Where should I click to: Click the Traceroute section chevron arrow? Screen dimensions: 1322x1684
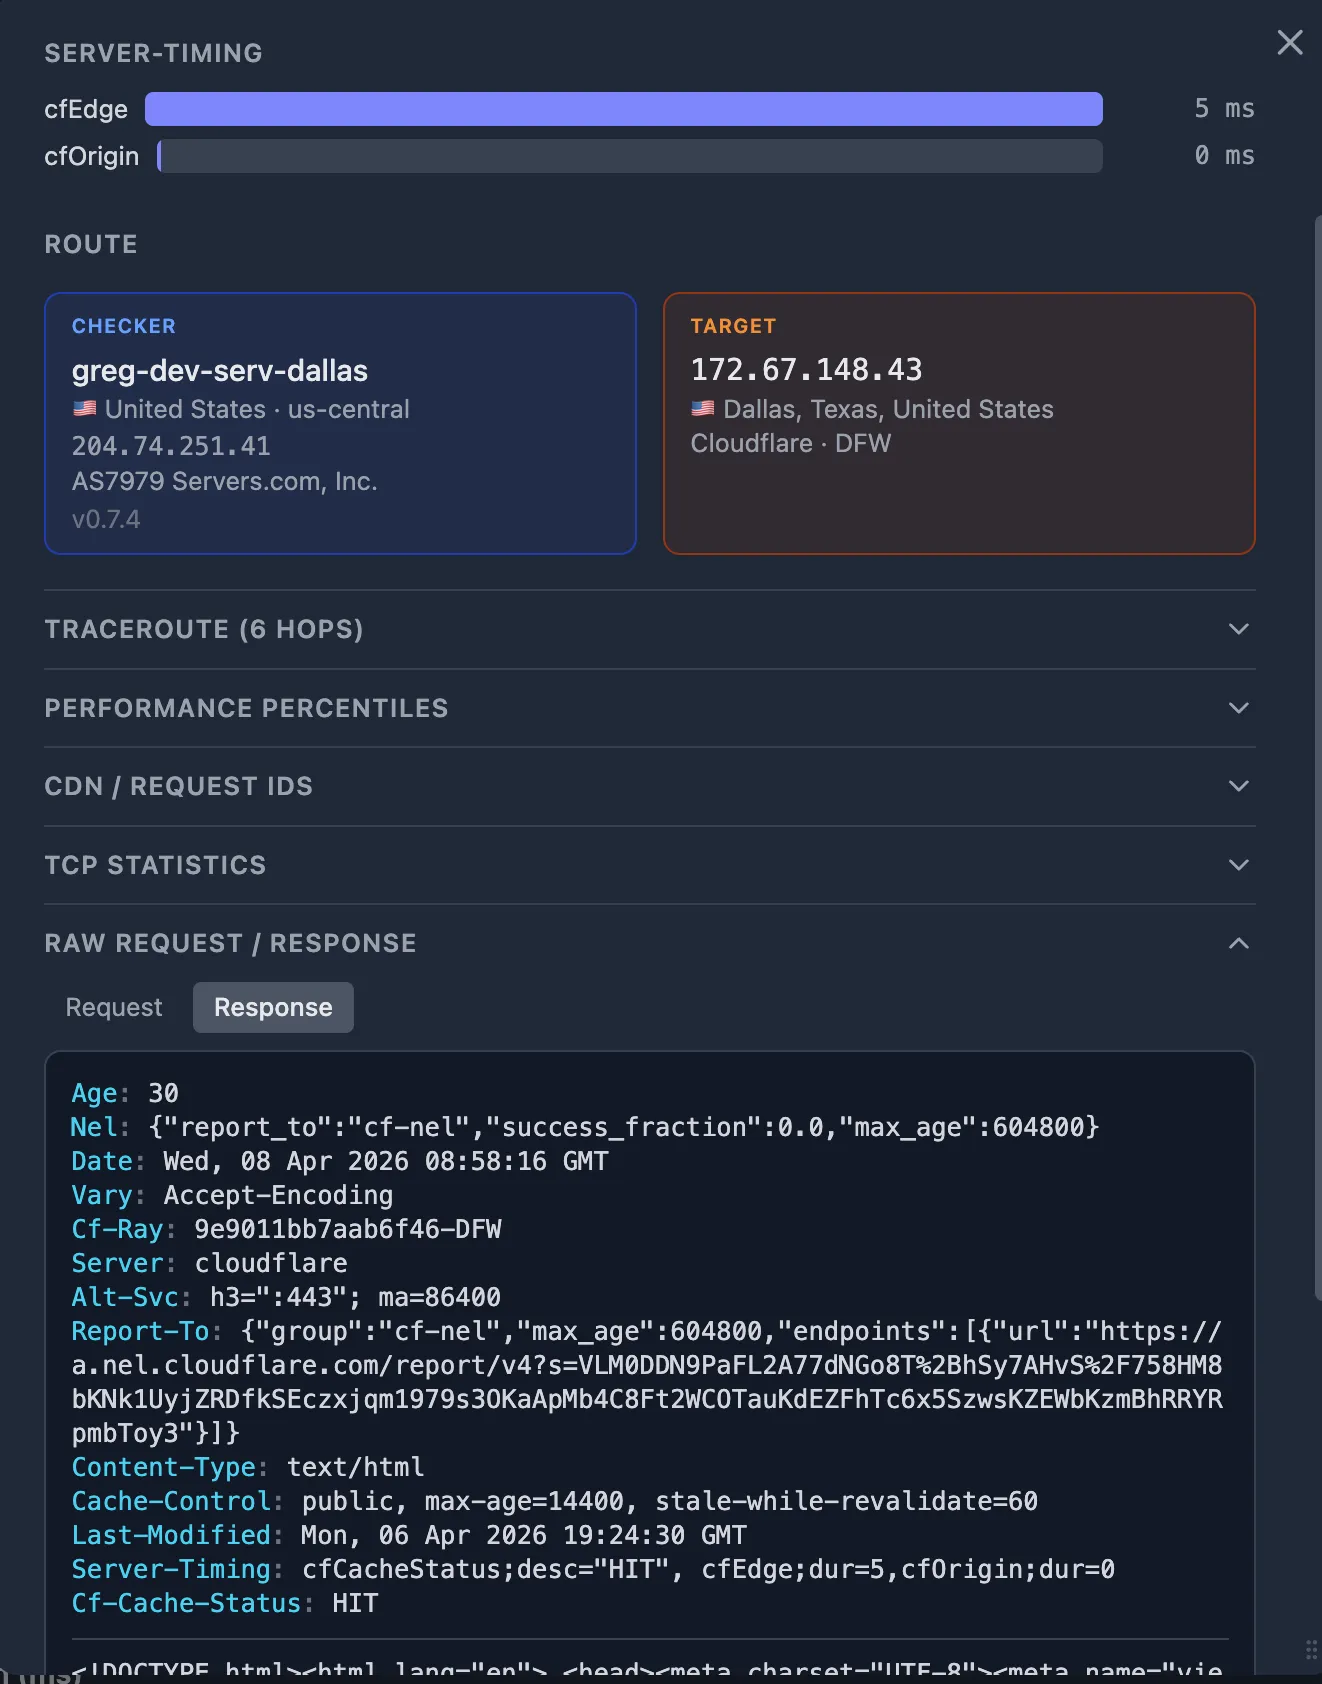pos(1238,629)
